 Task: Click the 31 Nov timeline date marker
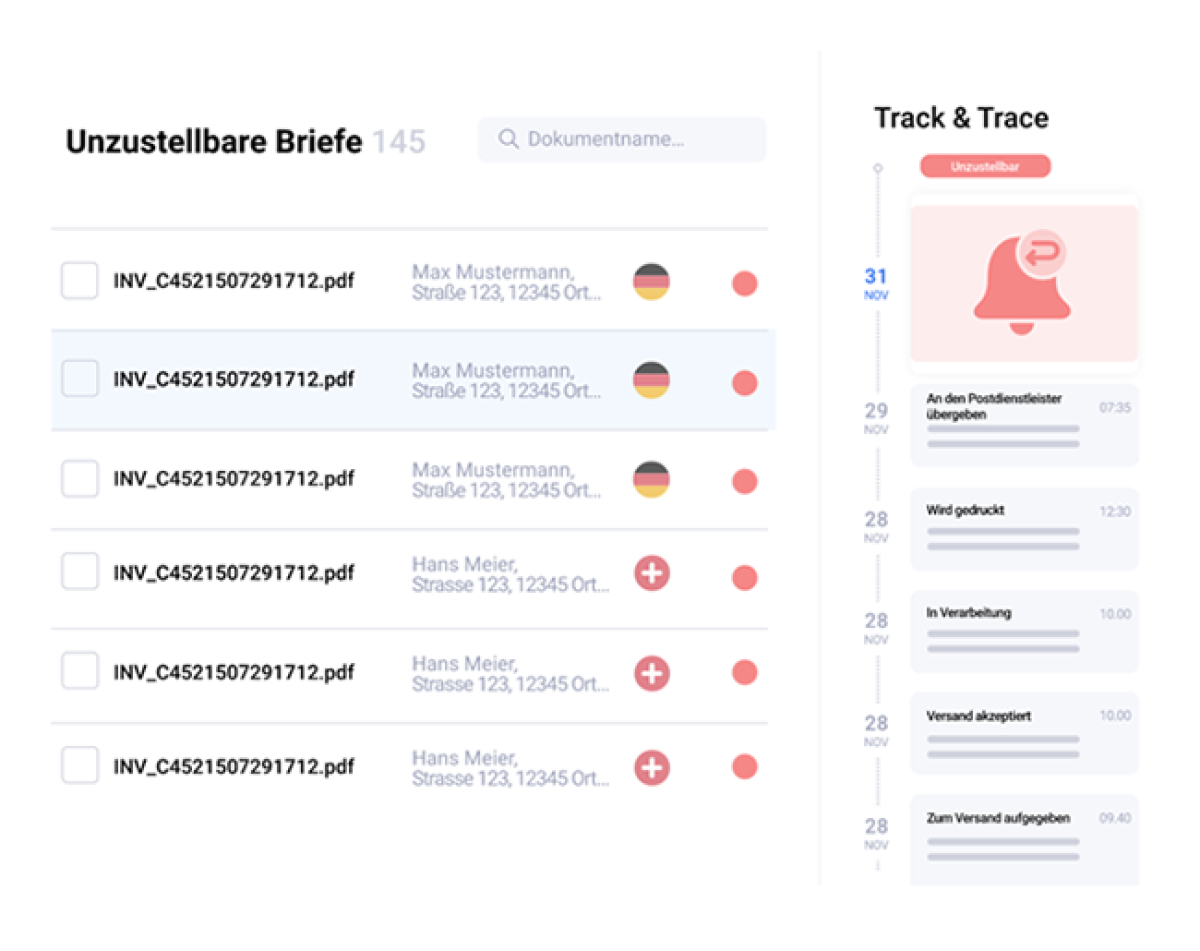click(x=876, y=283)
